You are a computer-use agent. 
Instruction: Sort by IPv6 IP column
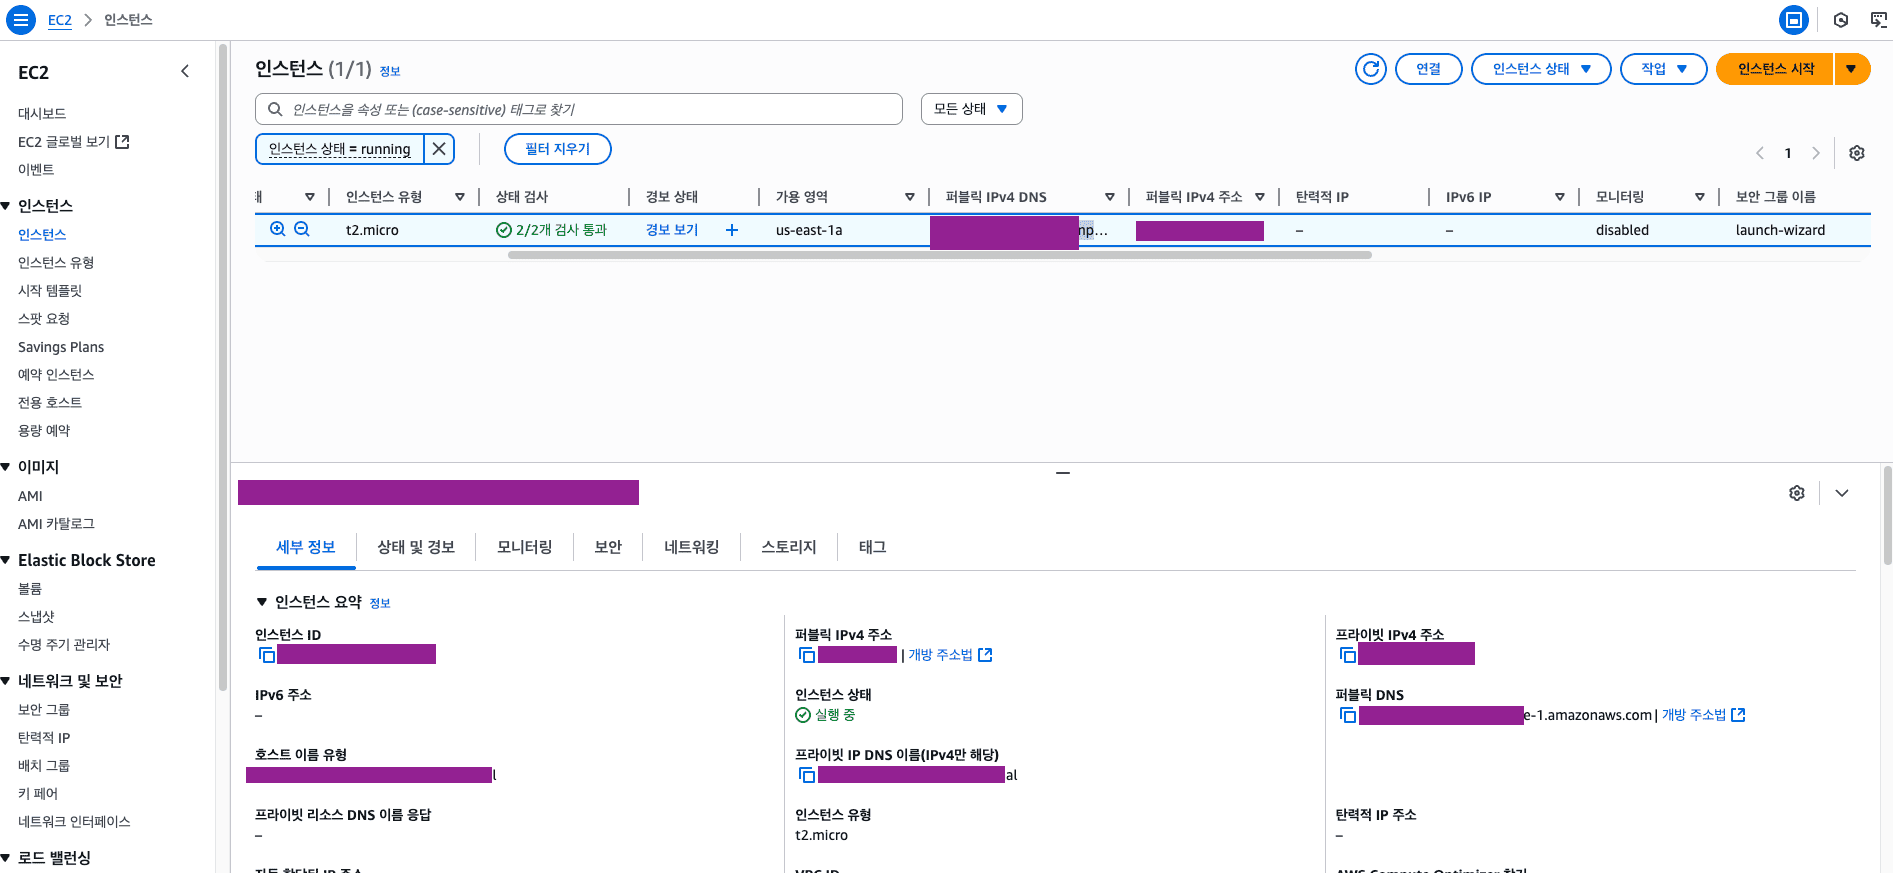click(1560, 197)
